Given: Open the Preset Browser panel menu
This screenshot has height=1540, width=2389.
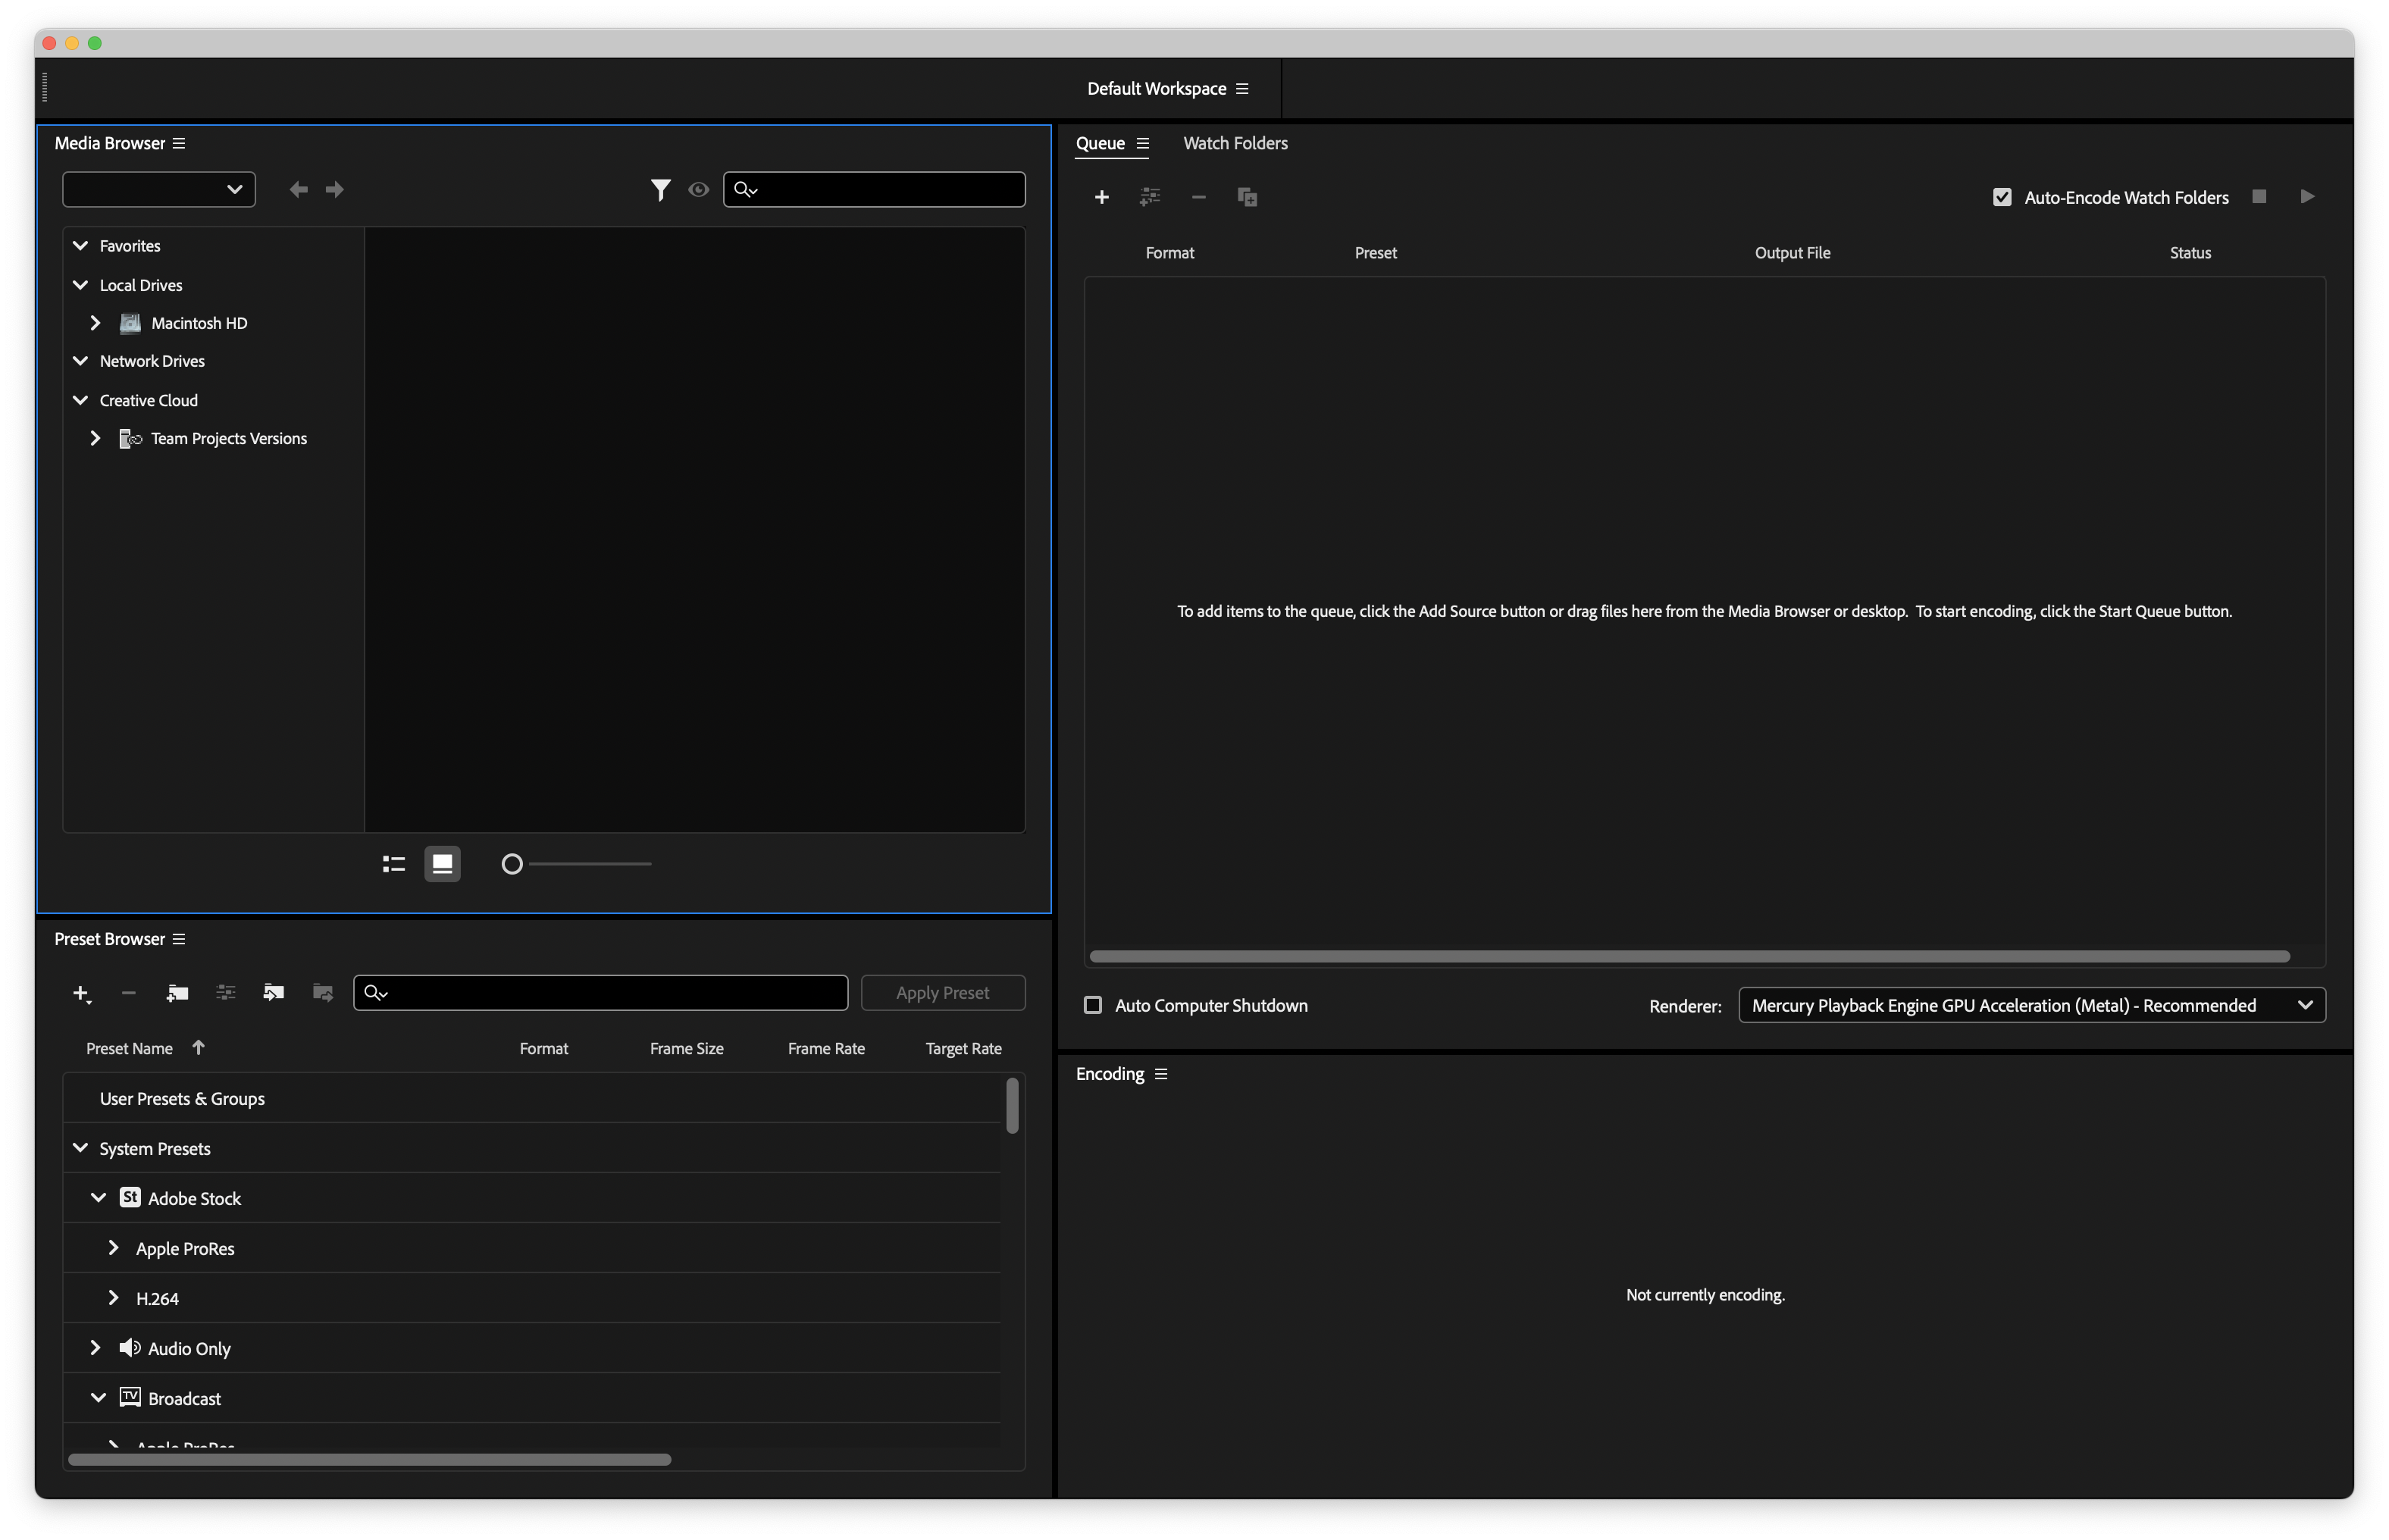Looking at the screenshot, I should (x=179, y=939).
